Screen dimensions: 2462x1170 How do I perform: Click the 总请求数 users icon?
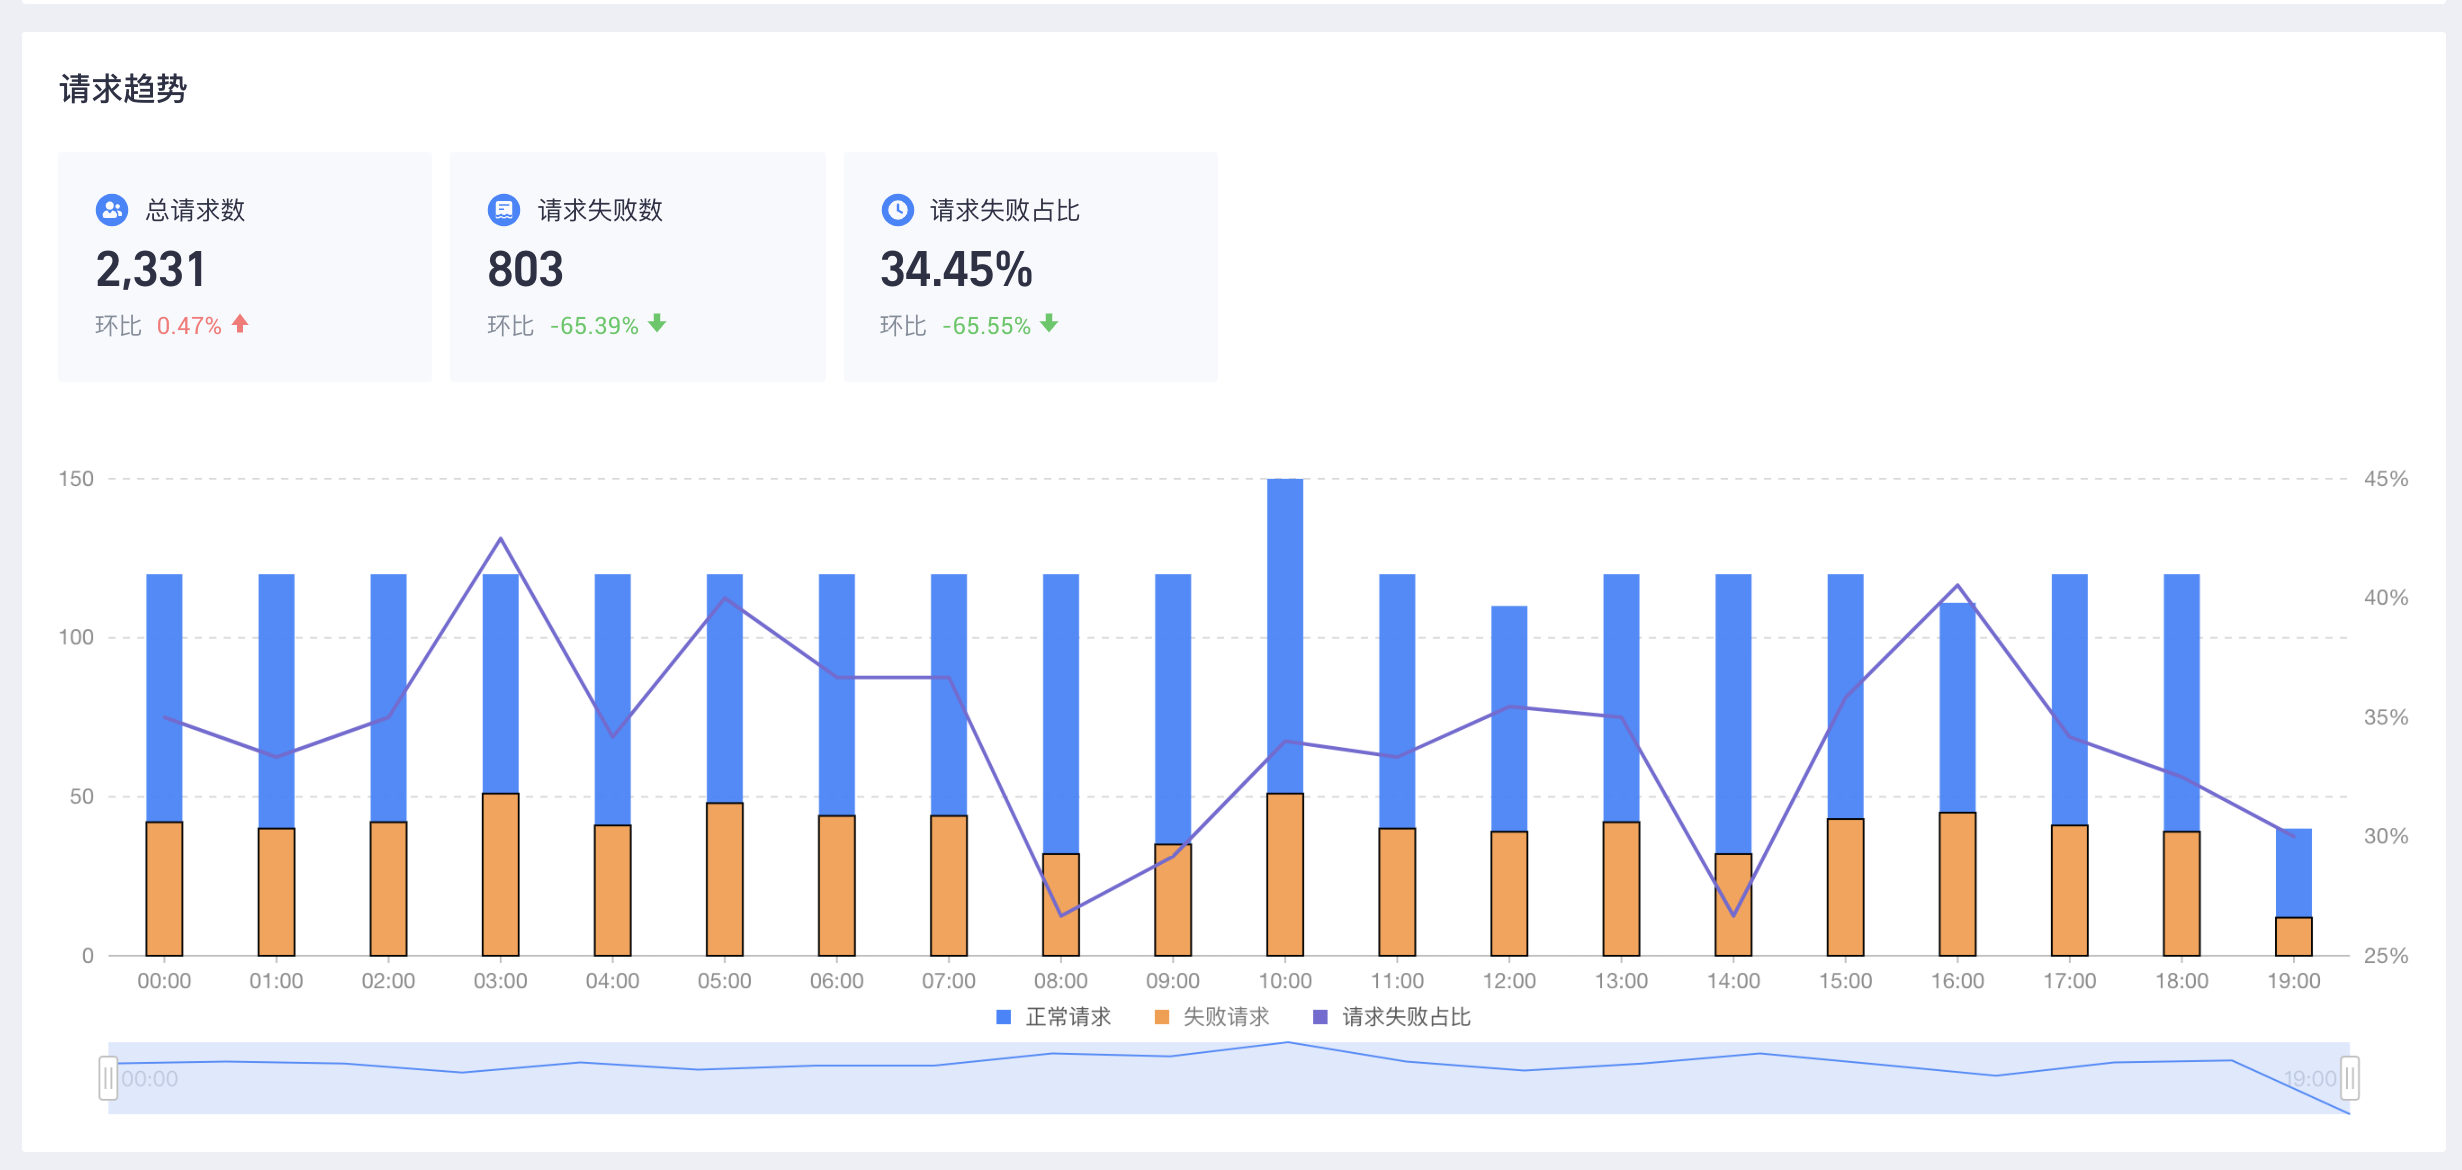[112, 210]
